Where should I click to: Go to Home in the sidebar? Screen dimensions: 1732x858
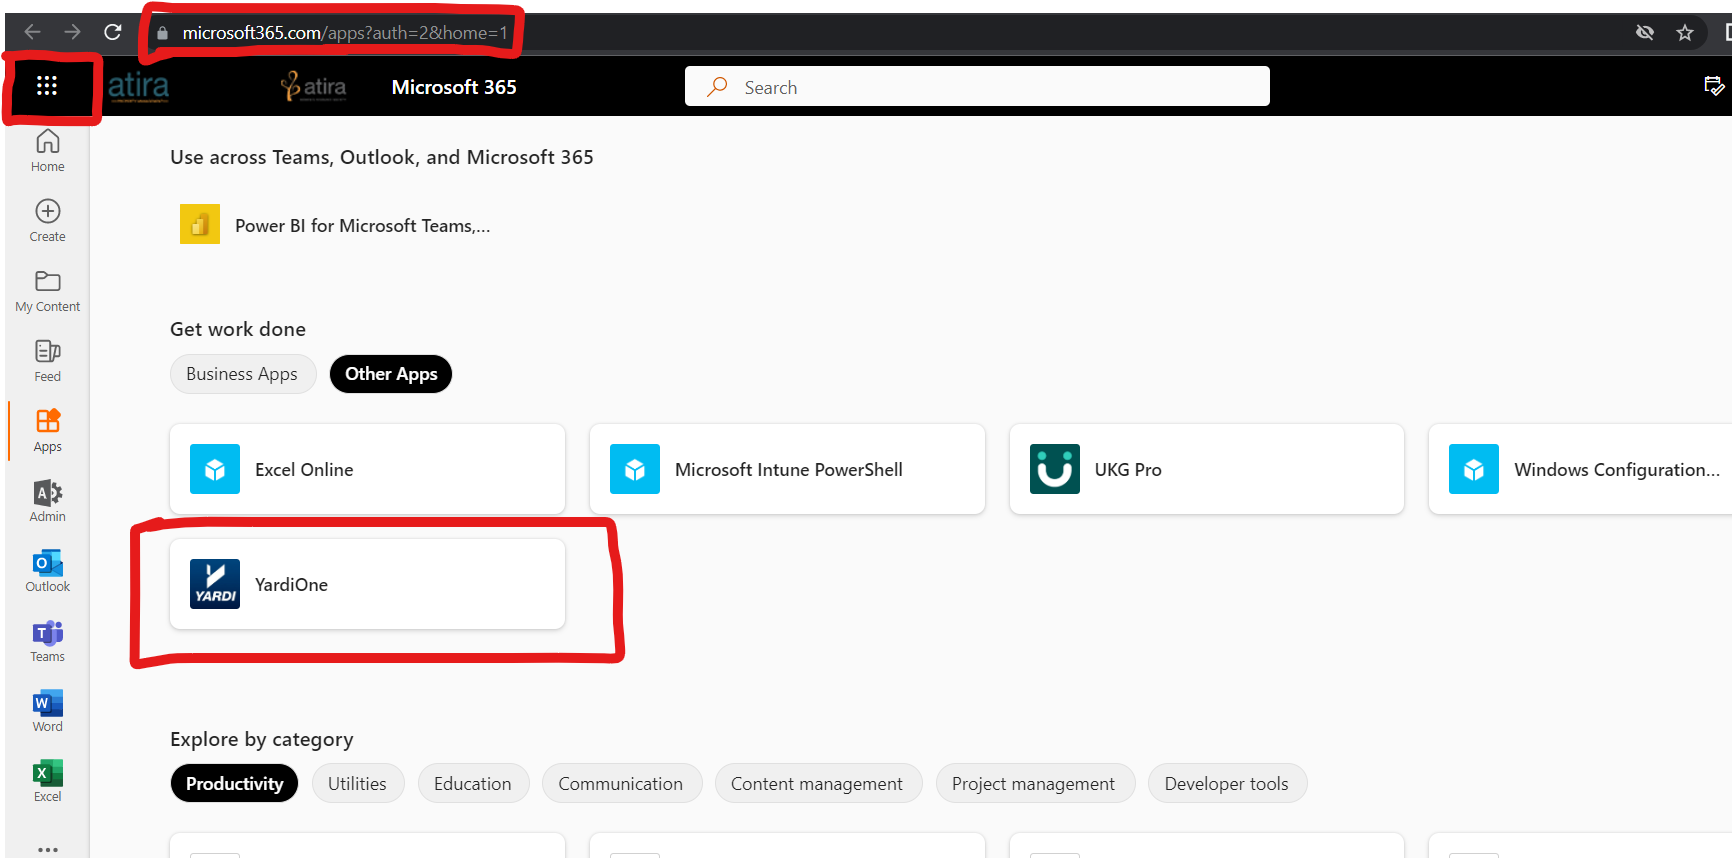click(x=47, y=151)
